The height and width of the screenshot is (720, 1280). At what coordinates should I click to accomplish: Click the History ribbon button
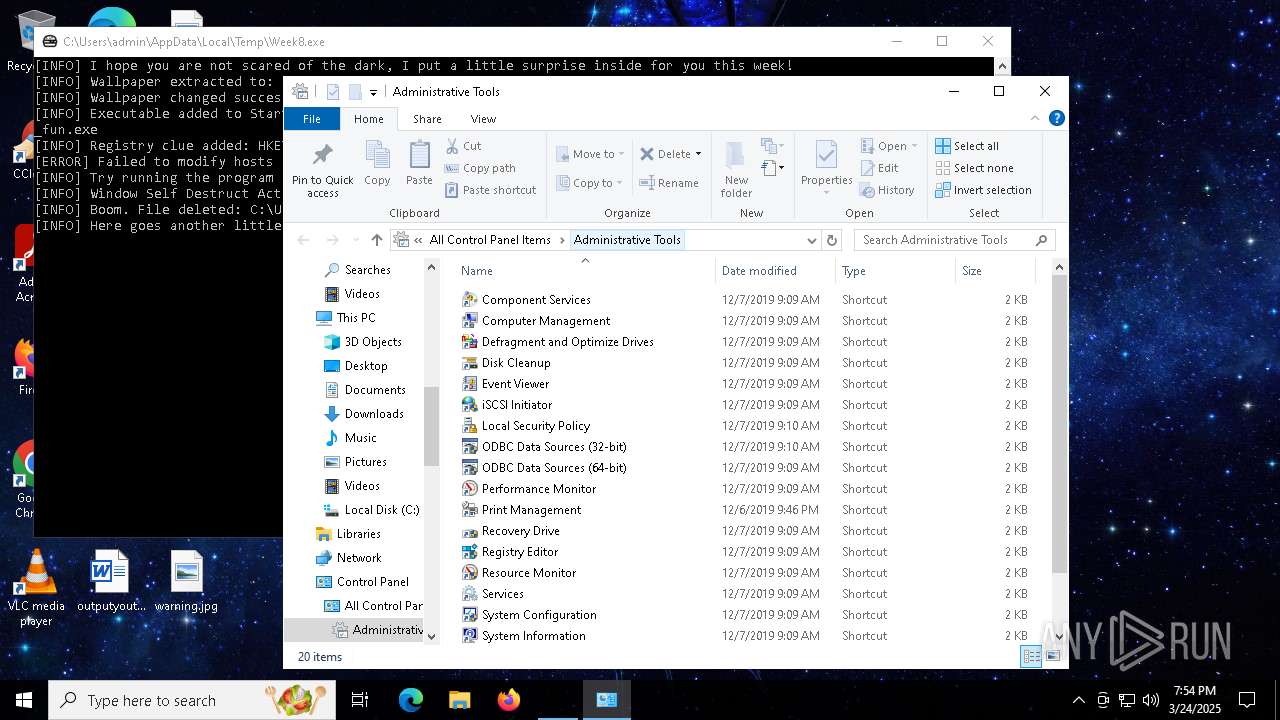887,190
